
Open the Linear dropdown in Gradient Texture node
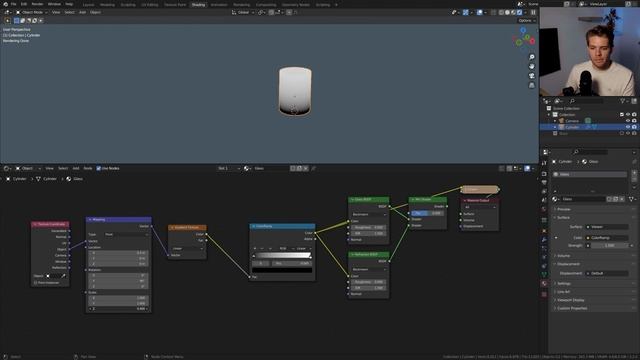(187, 249)
